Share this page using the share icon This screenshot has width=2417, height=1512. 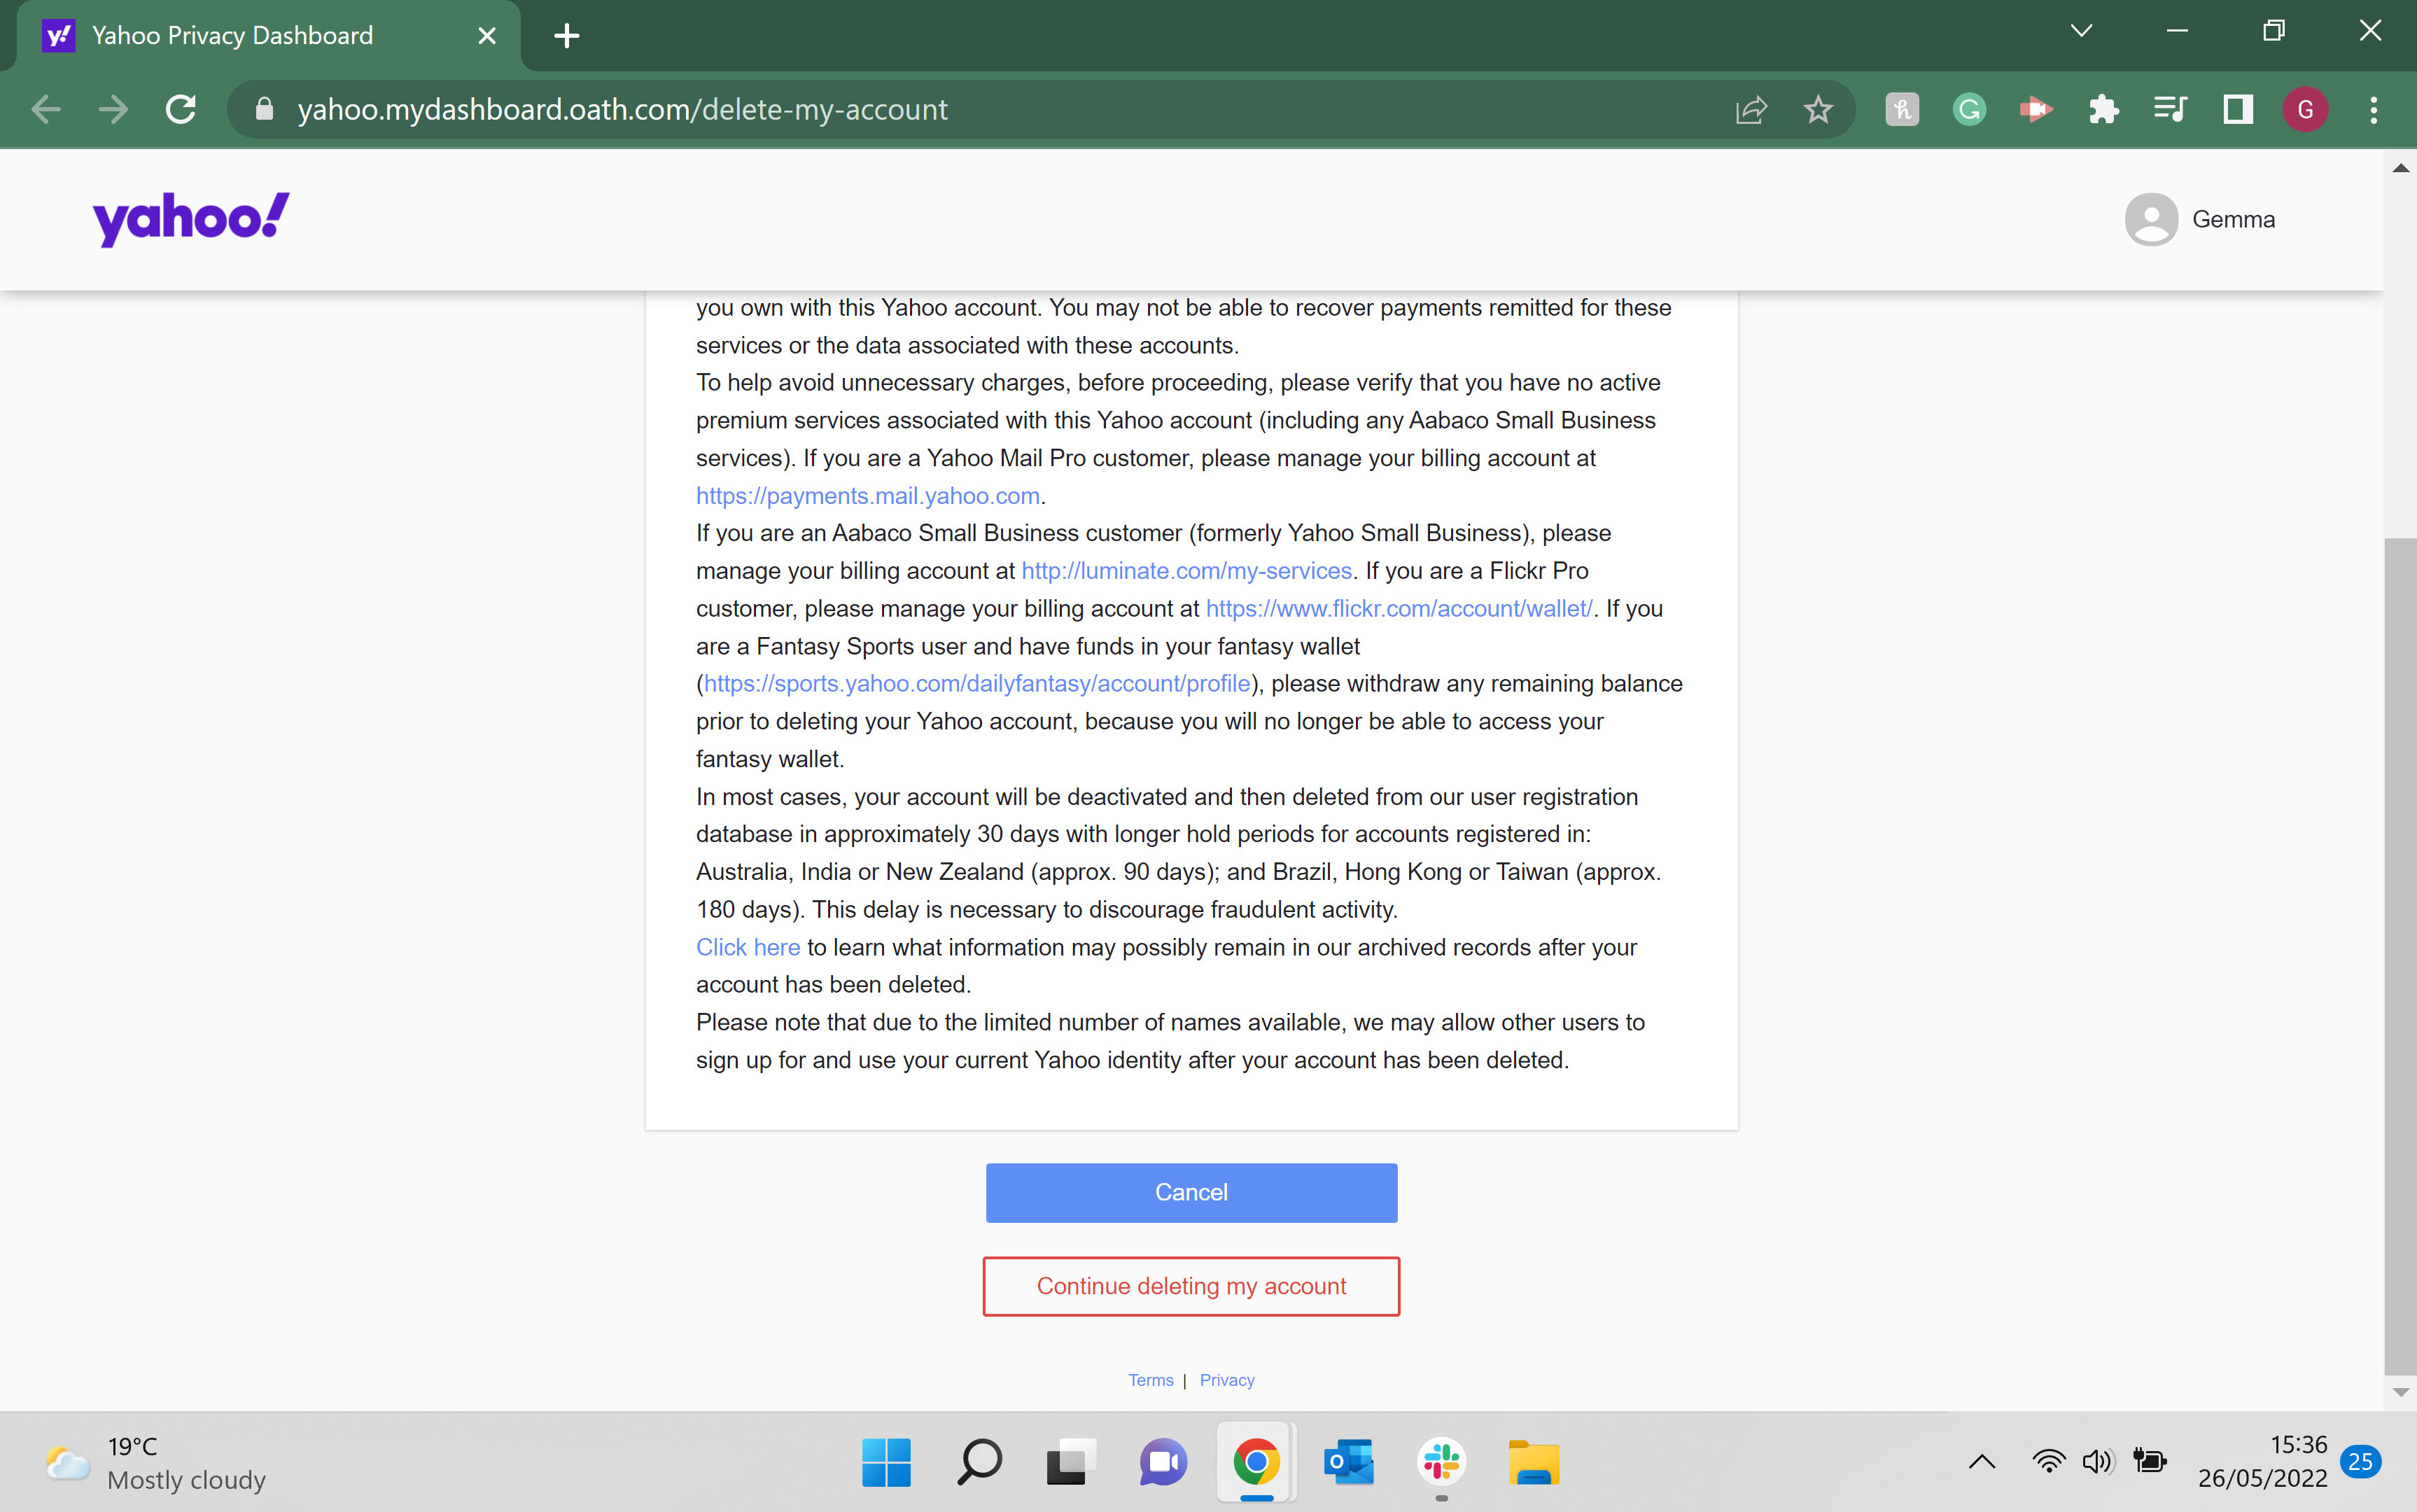[x=1751, y=109]
